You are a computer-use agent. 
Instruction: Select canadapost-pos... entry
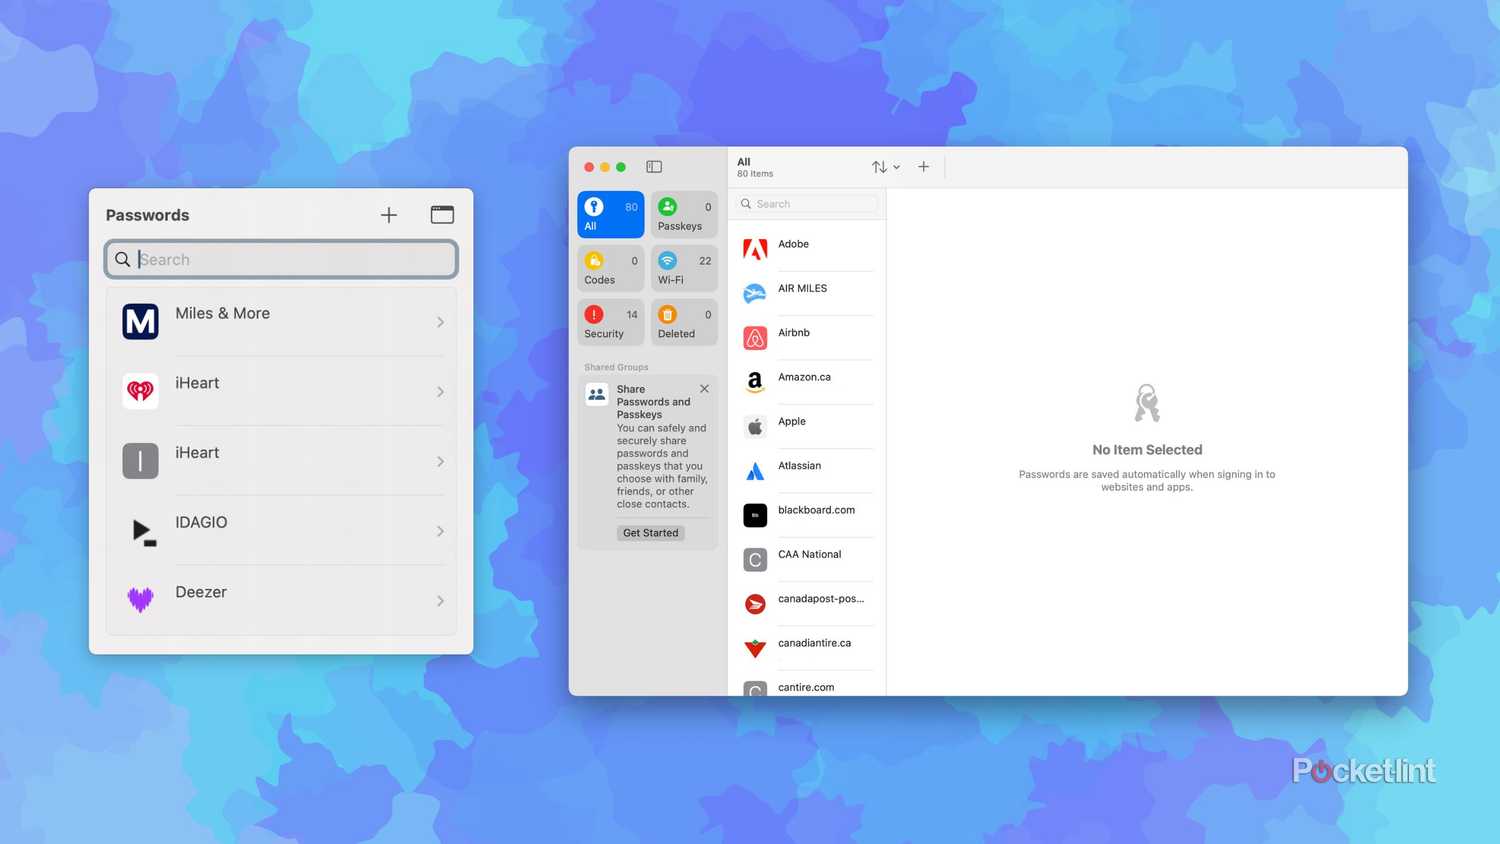coord(807,603)
